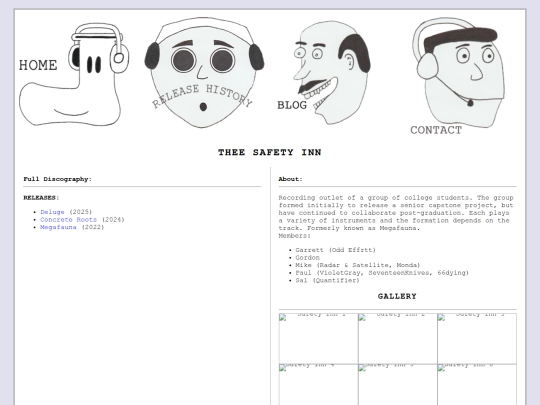Open the BLOG mustache face image
The width and height of the screenshot is (540, 405).
coord(324,73)
